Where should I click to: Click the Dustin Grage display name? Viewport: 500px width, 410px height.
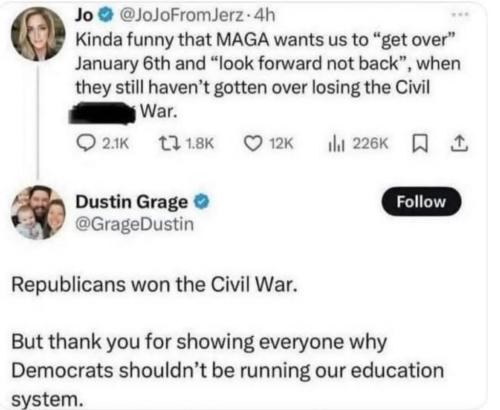pyautogui.click(x=132, y=202)
